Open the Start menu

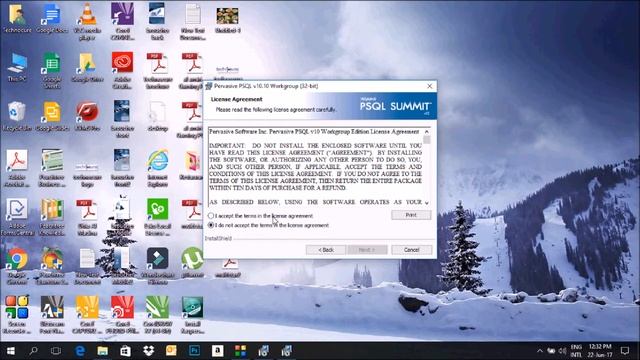pyautogui.click(x=11, y=351)
